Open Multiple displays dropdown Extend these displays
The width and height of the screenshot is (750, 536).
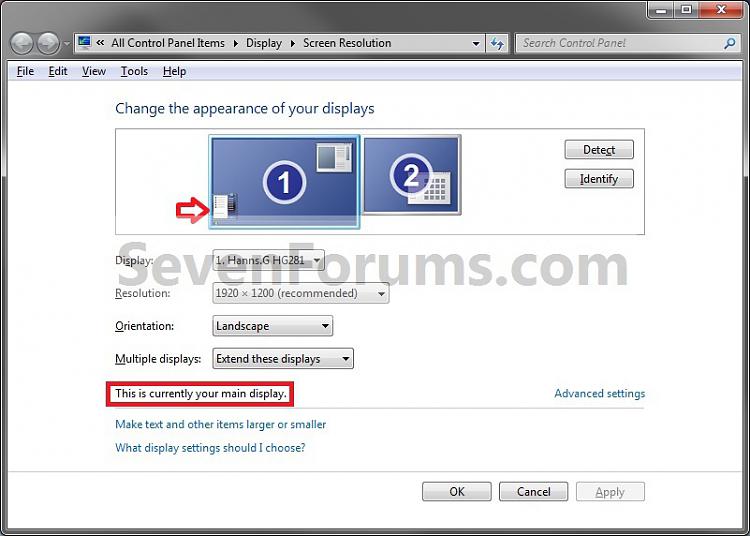(283, 359)
